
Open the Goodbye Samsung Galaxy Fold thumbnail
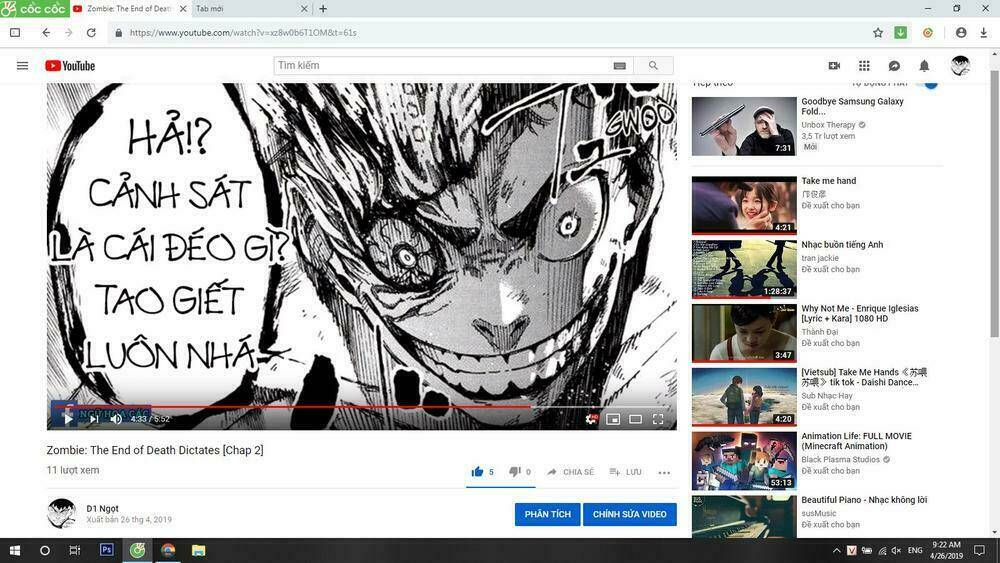point(744,126)
